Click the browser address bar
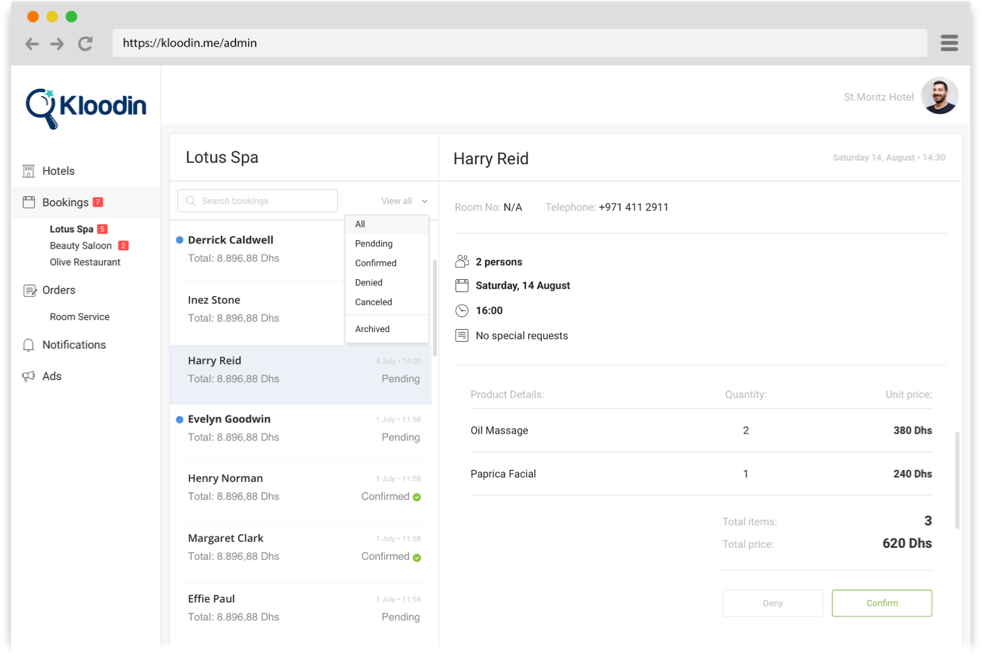Image resolution: width=982 pixels, height=656 pixels. (x=519, y=43)
